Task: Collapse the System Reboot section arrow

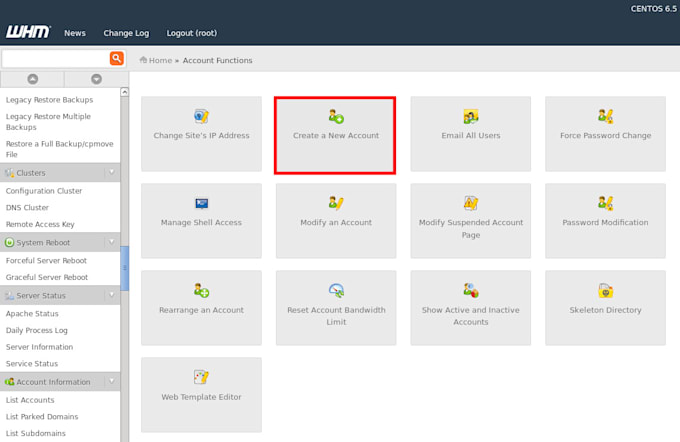Action: pos(112,242)
